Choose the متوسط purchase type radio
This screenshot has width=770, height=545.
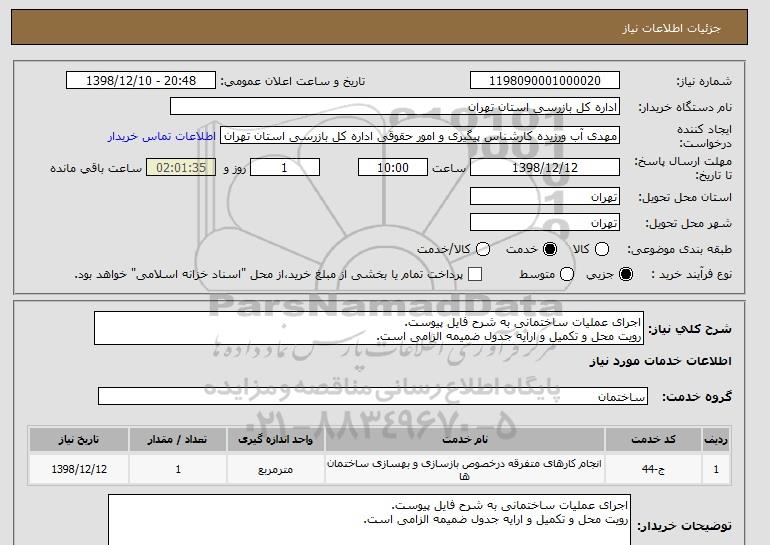click(x=567, y=274)
